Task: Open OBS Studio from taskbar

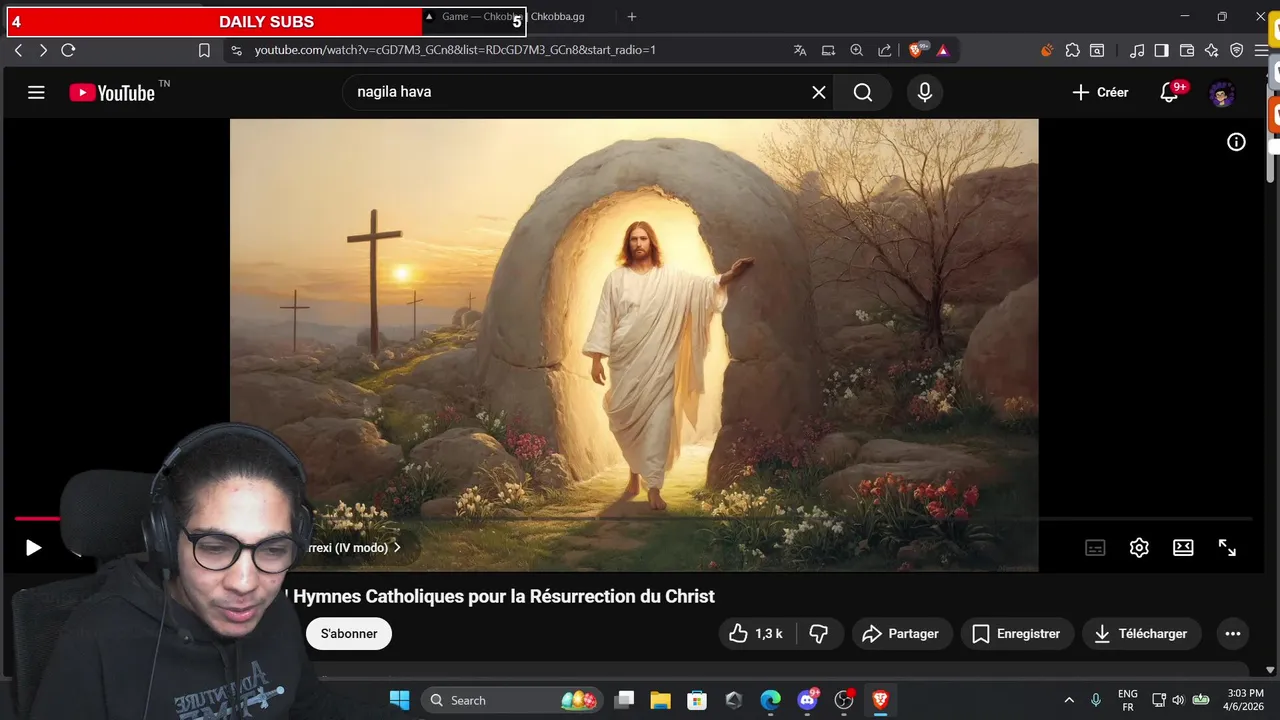Action: click(x=845, y=700)
